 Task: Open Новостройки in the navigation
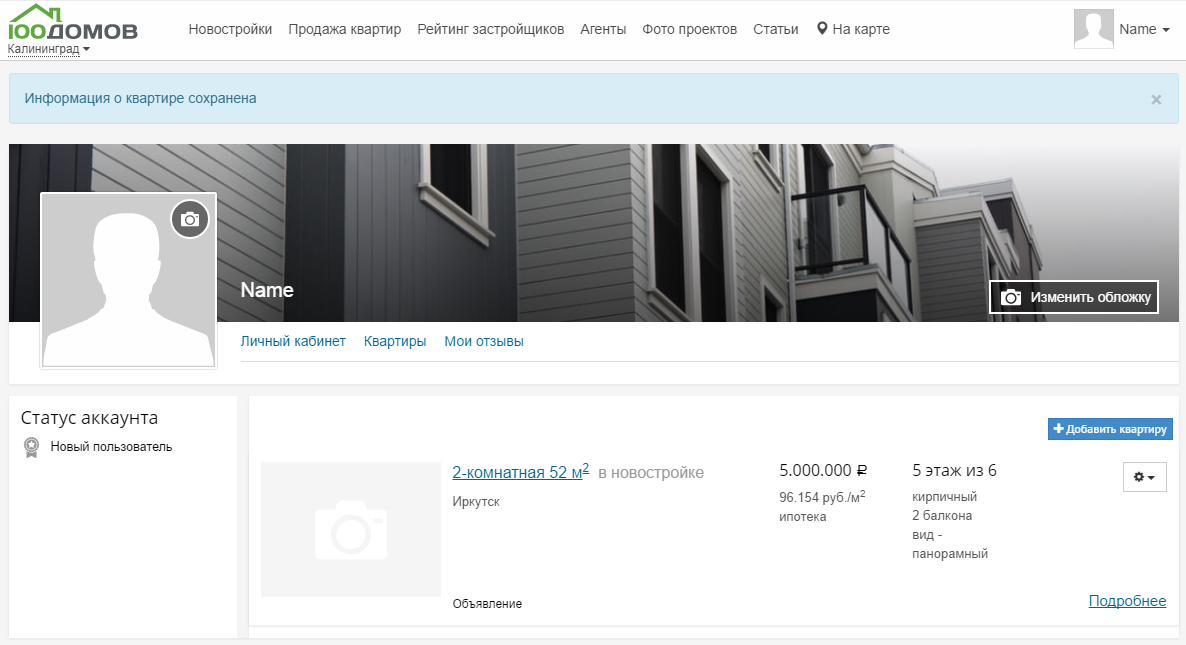pos(230,29)
